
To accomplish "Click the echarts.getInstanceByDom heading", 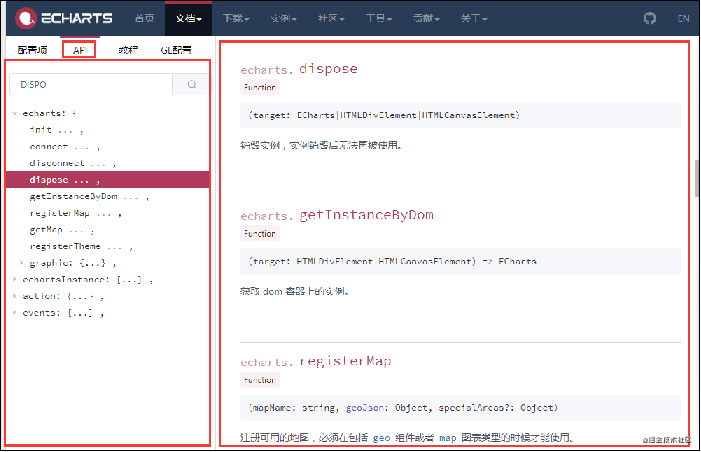I will pos(337,215).
